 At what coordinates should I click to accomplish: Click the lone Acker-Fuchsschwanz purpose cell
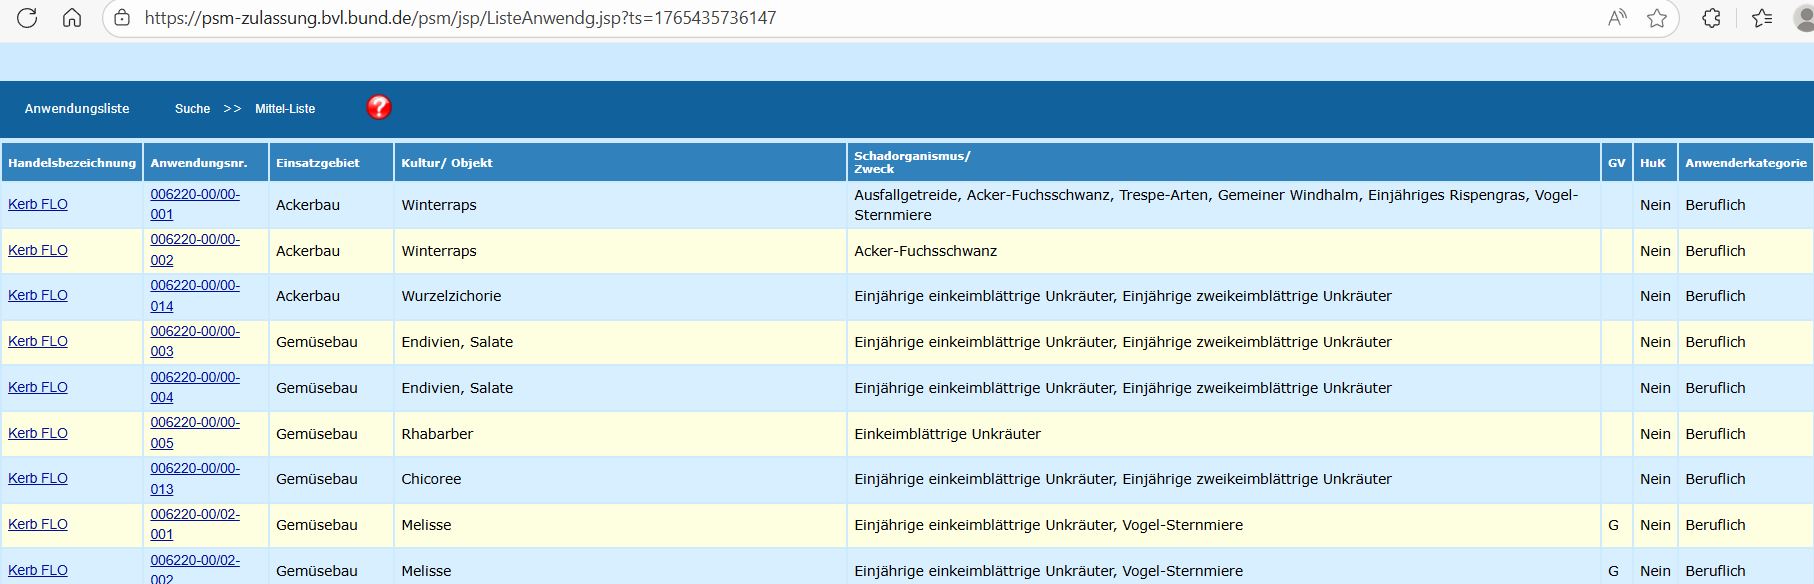point(1224,251)
